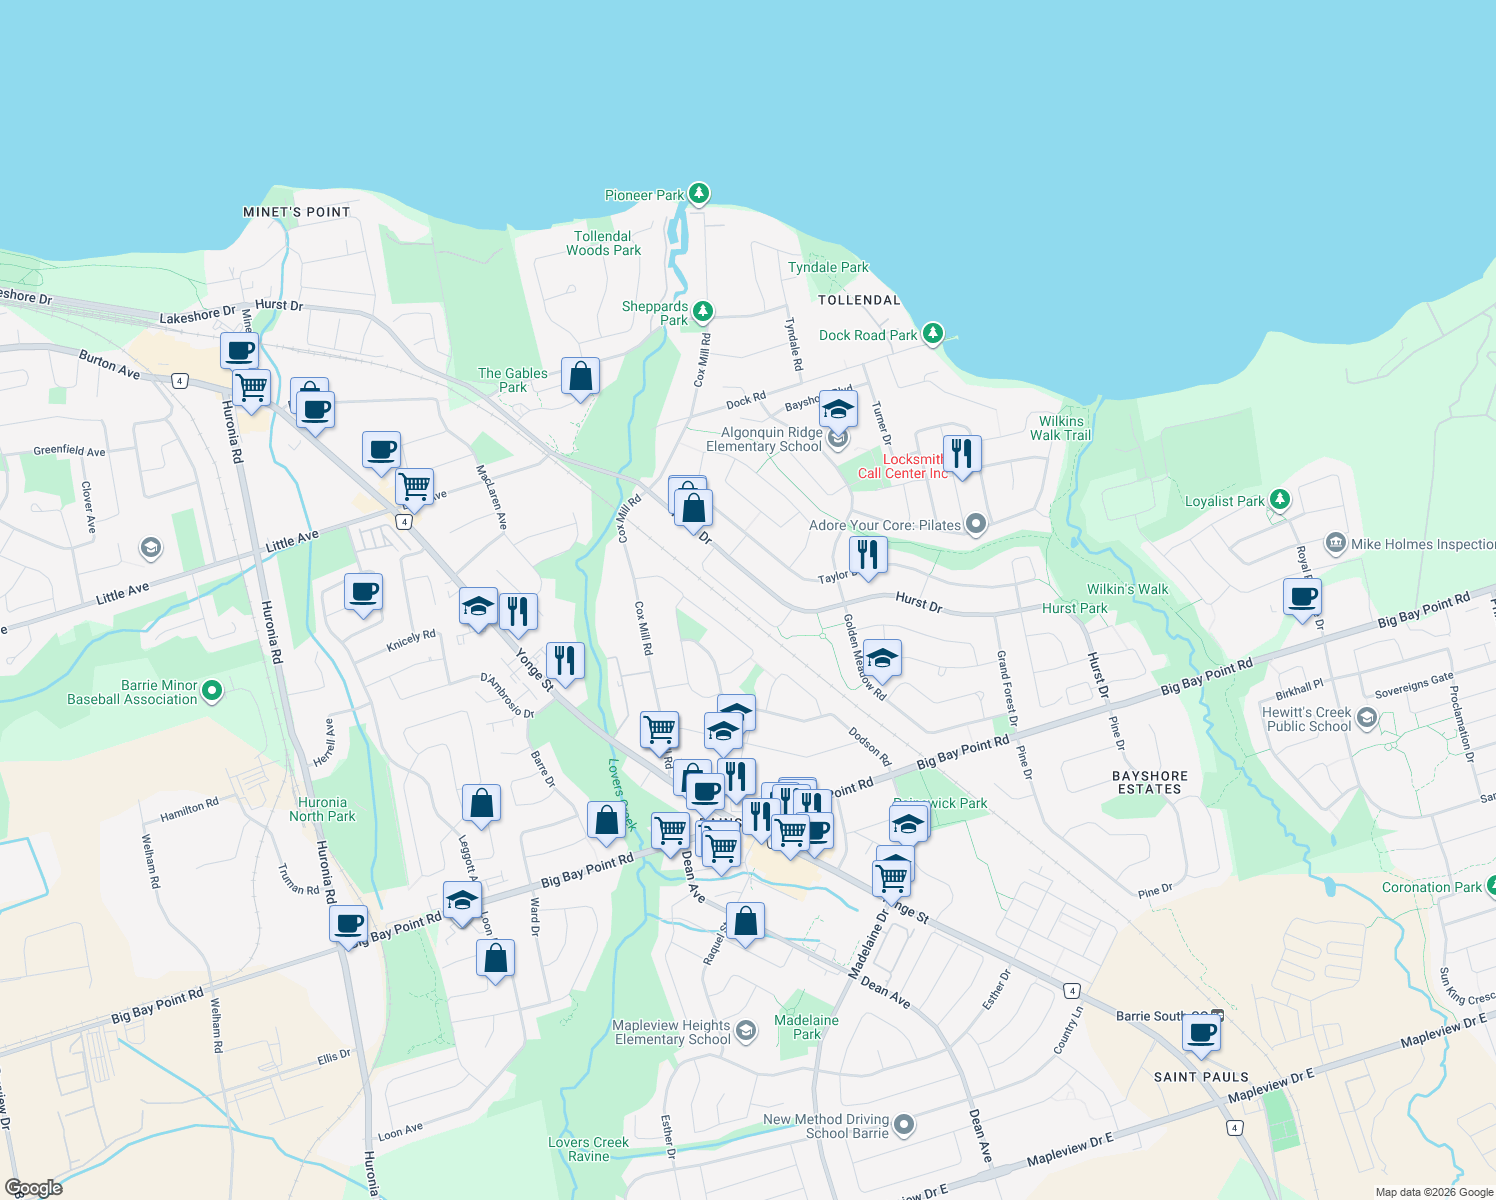The image size is (1496, 1200).
Task: Click the Dock Road Park tree icon
Action: coord(932,334)
